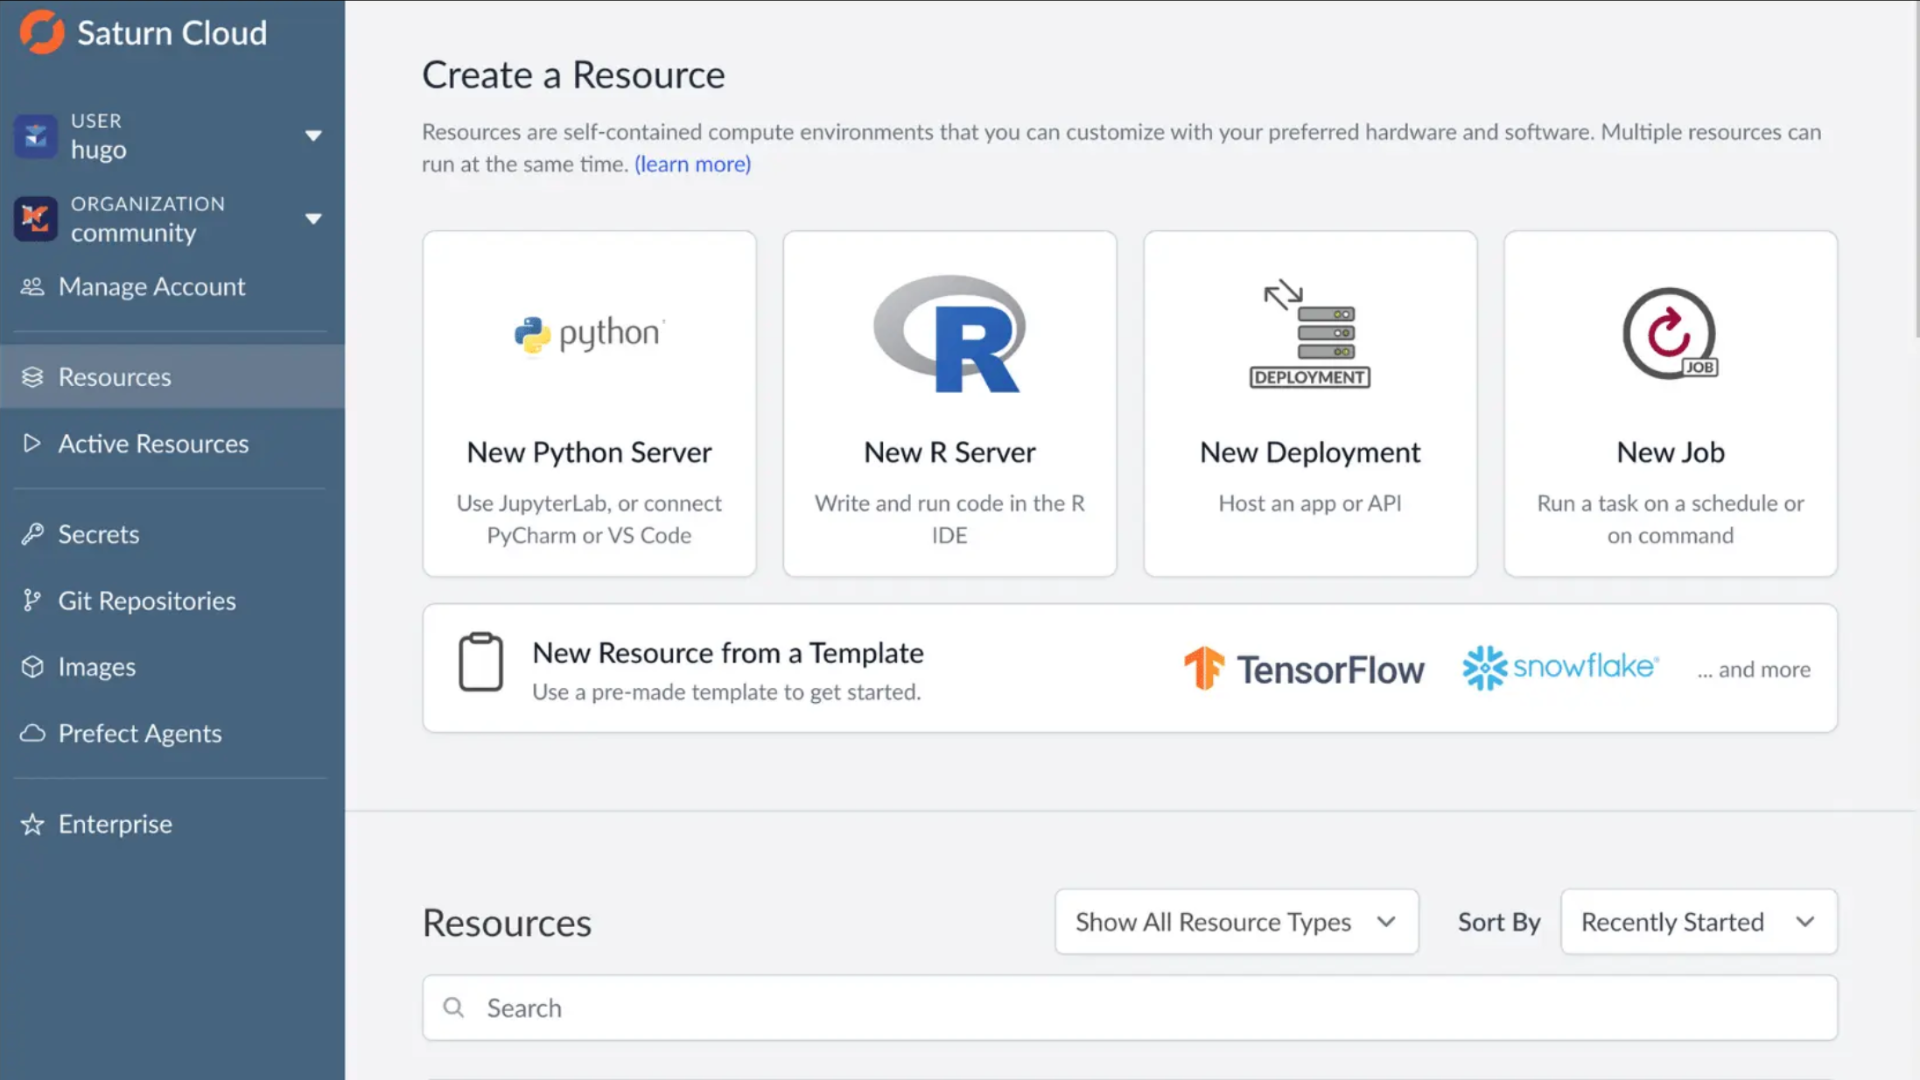Open Git Repositories page
Screen dimensions: 1920x1080
click(x=172, y=600)
